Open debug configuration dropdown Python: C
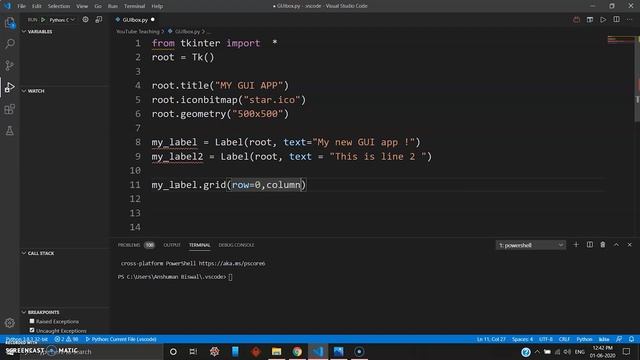Image resolution: width=640 pixels, height=360 pixels. (x=62, y=20)
